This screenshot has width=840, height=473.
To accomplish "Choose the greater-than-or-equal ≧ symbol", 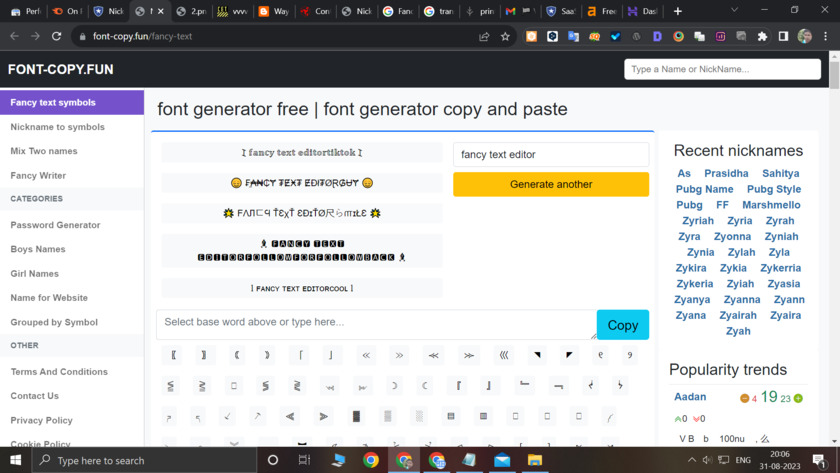I will pyautogui.click(x=202, y=386).
